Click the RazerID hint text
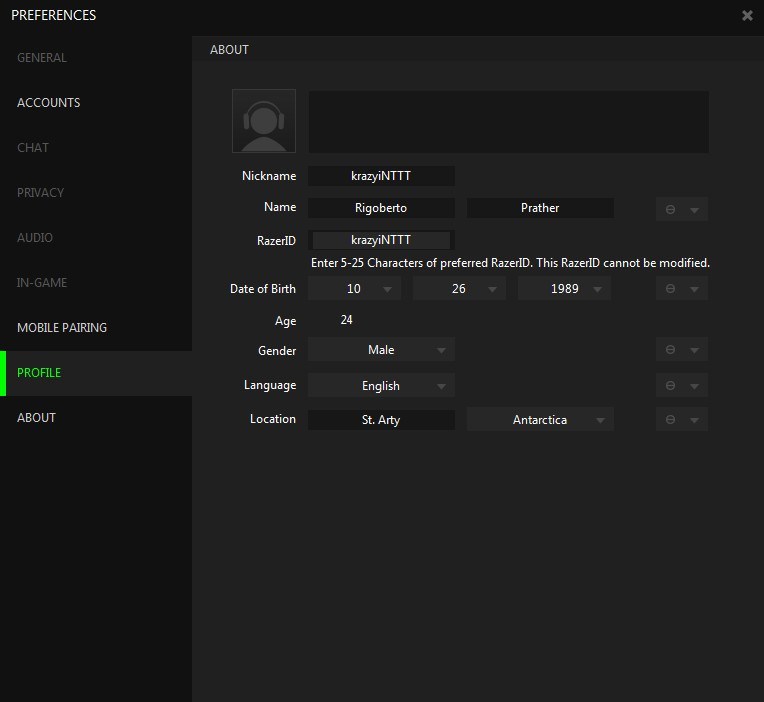The image size is (764, 702). click(x=510, y=263)
